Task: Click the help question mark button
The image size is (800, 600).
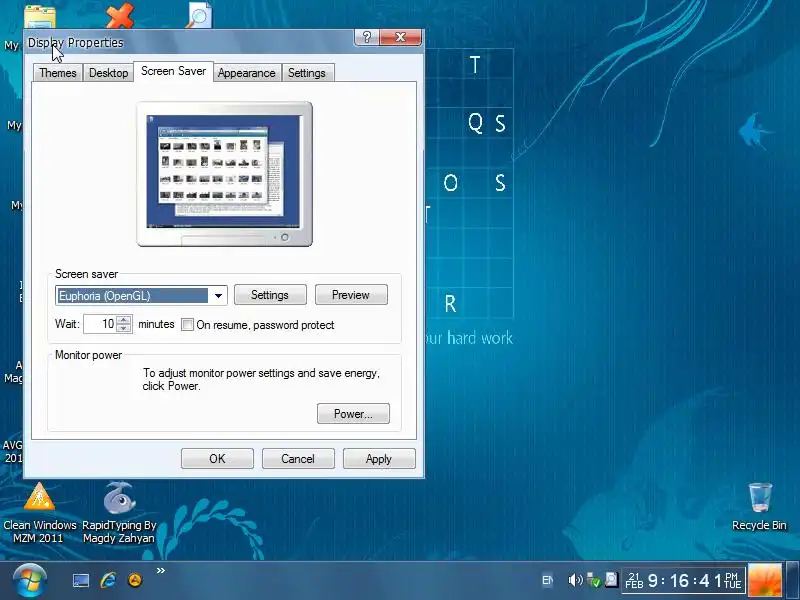Action: (x=366, y=37)
